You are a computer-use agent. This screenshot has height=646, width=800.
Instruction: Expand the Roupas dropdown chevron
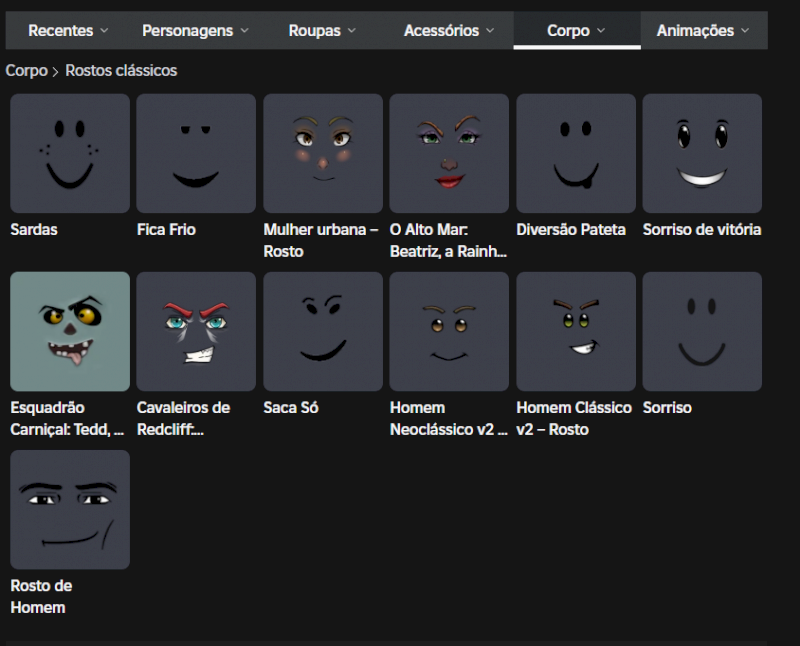point(352,31)
